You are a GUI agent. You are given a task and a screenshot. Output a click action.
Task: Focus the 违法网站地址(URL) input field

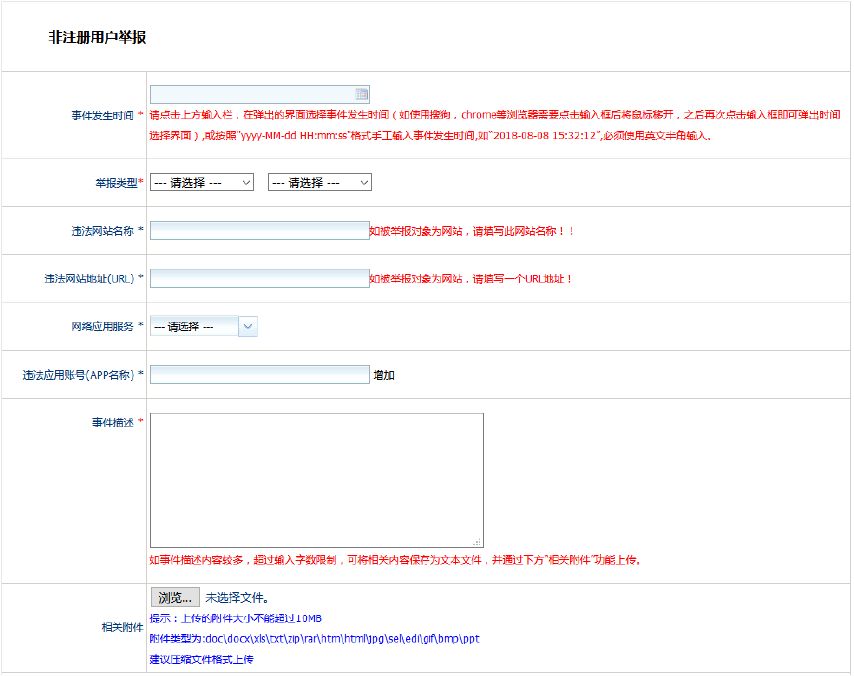260,278
